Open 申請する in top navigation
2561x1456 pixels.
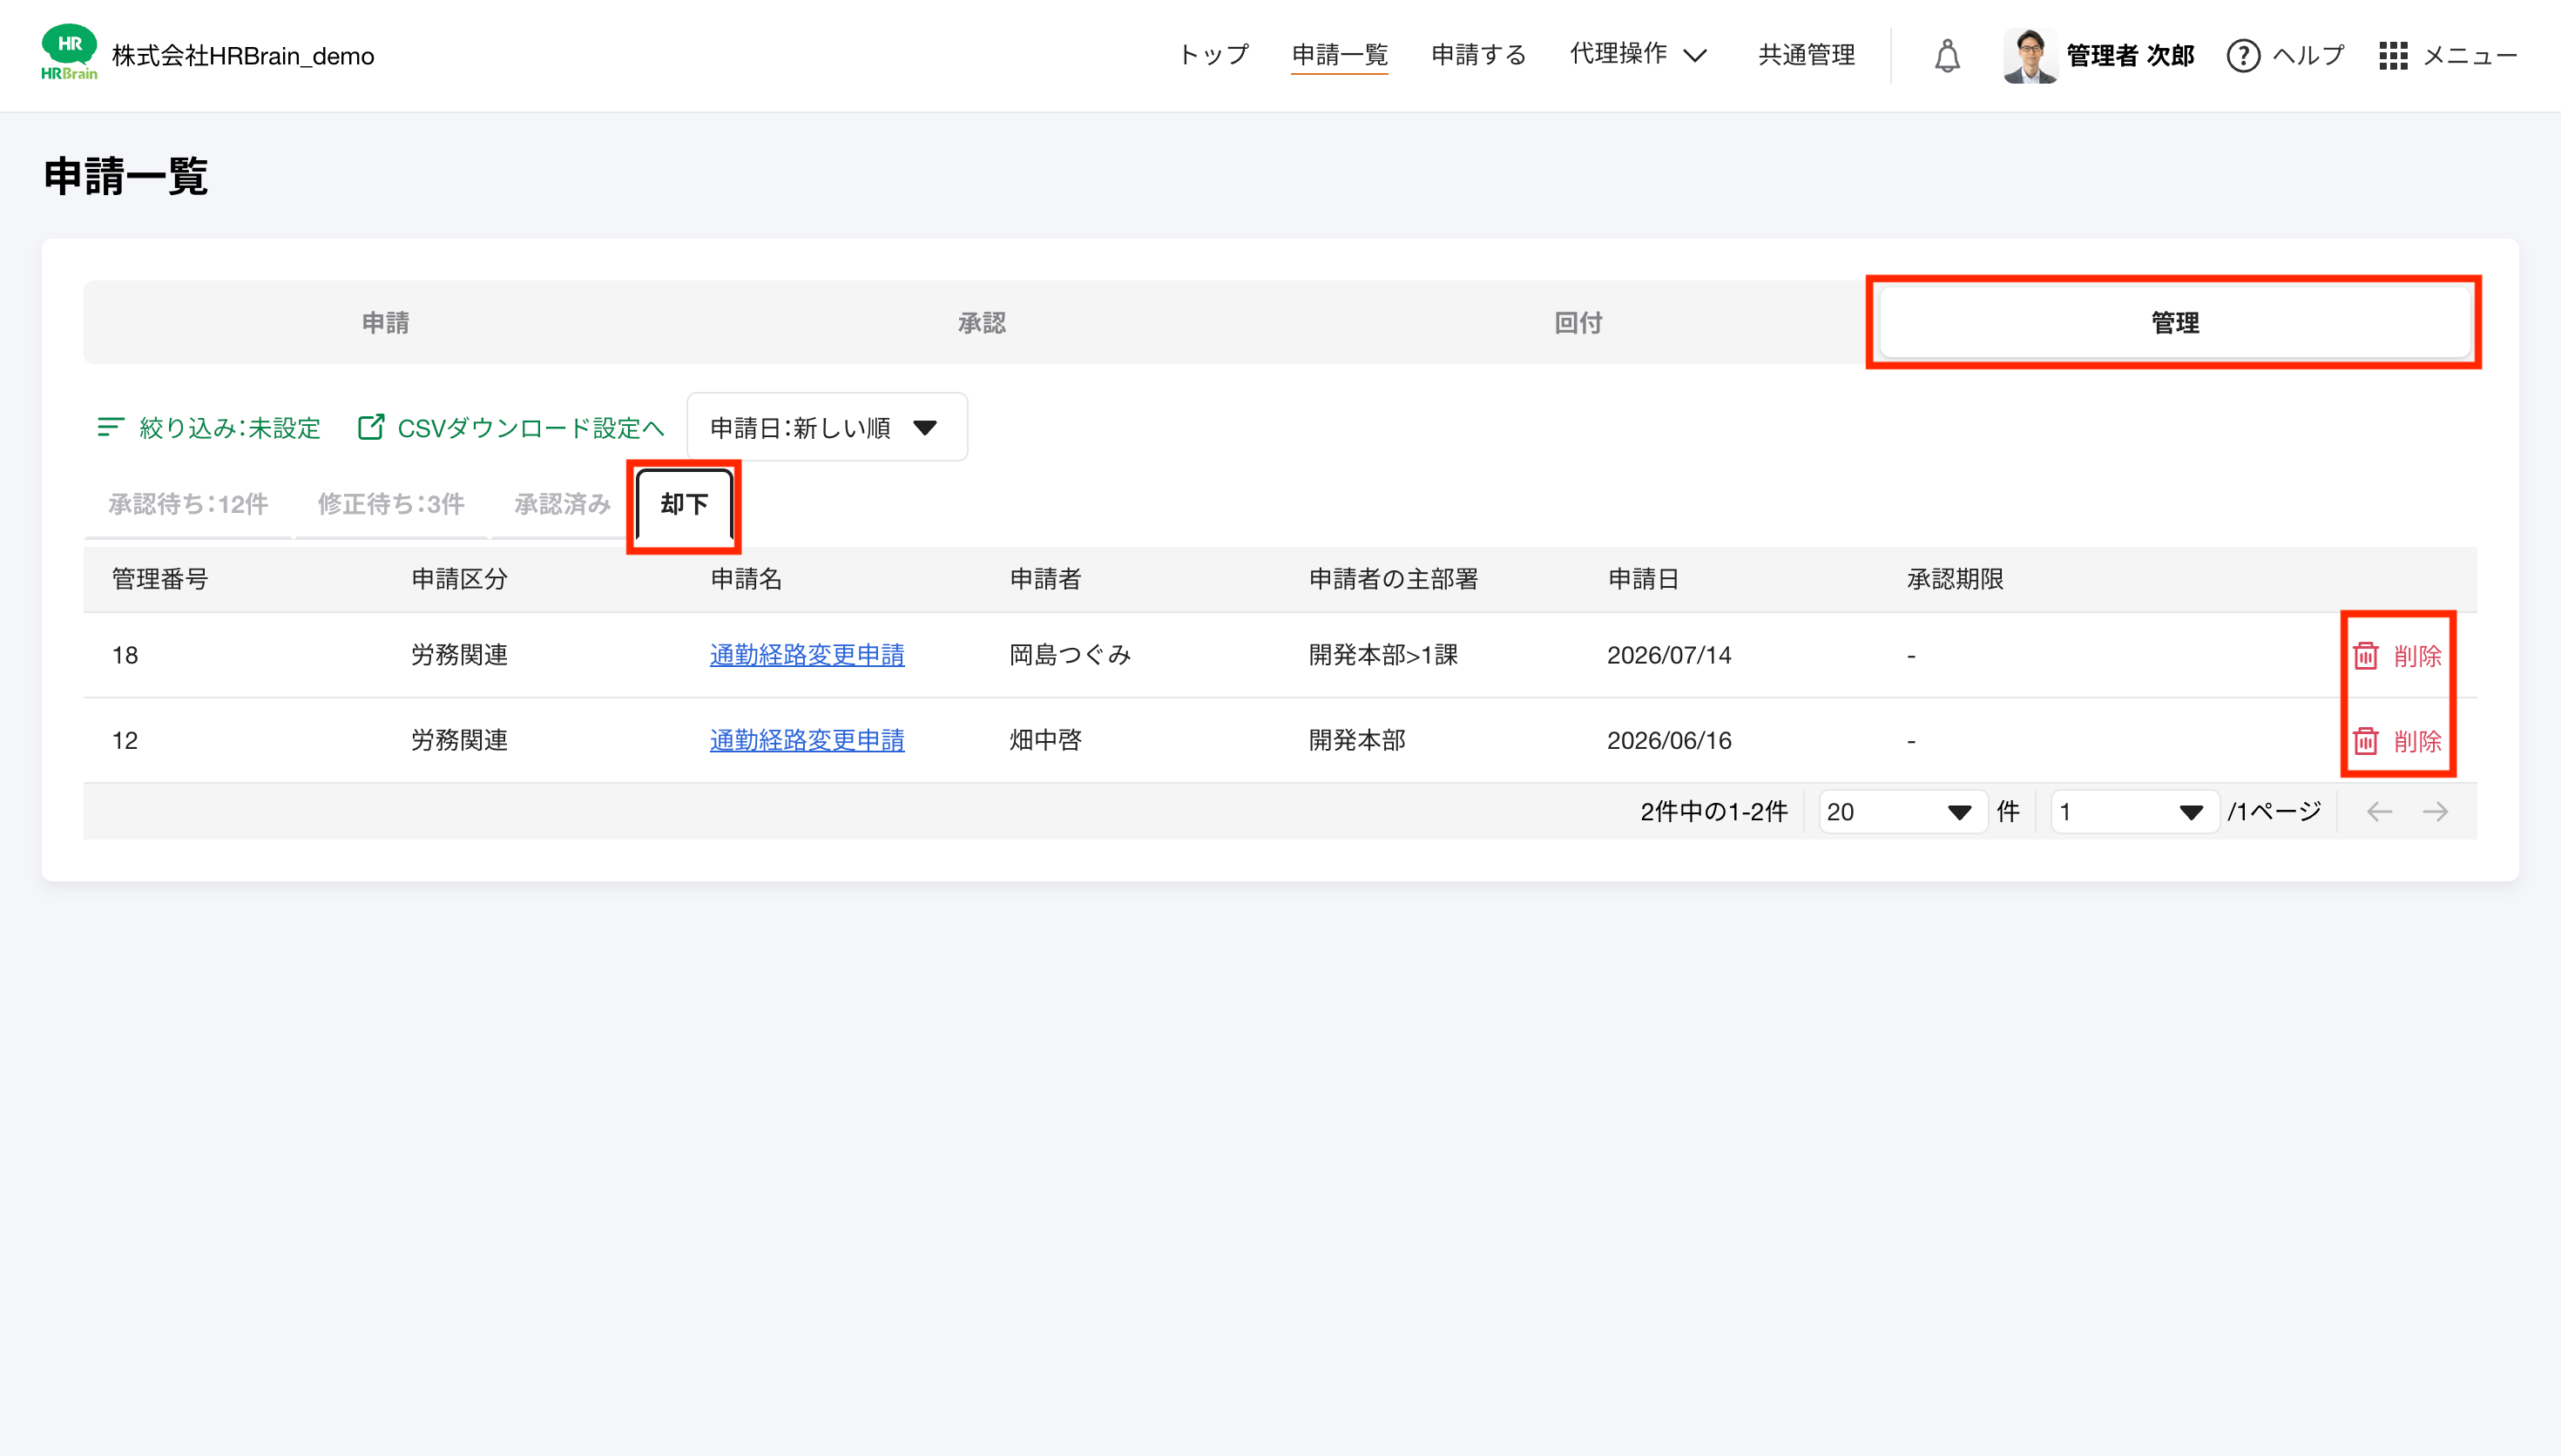(1478, 54)
